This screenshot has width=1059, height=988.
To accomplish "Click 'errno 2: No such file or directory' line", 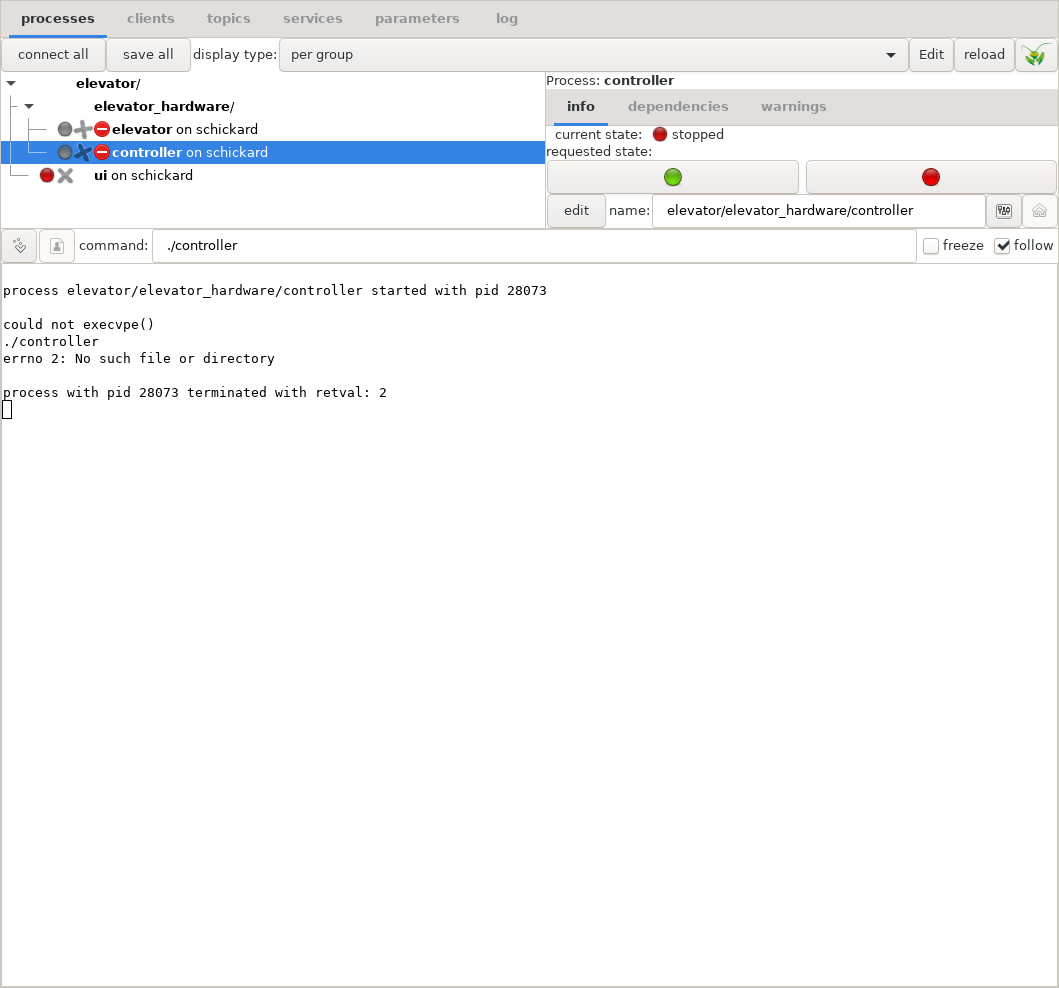I will (138, 359).
